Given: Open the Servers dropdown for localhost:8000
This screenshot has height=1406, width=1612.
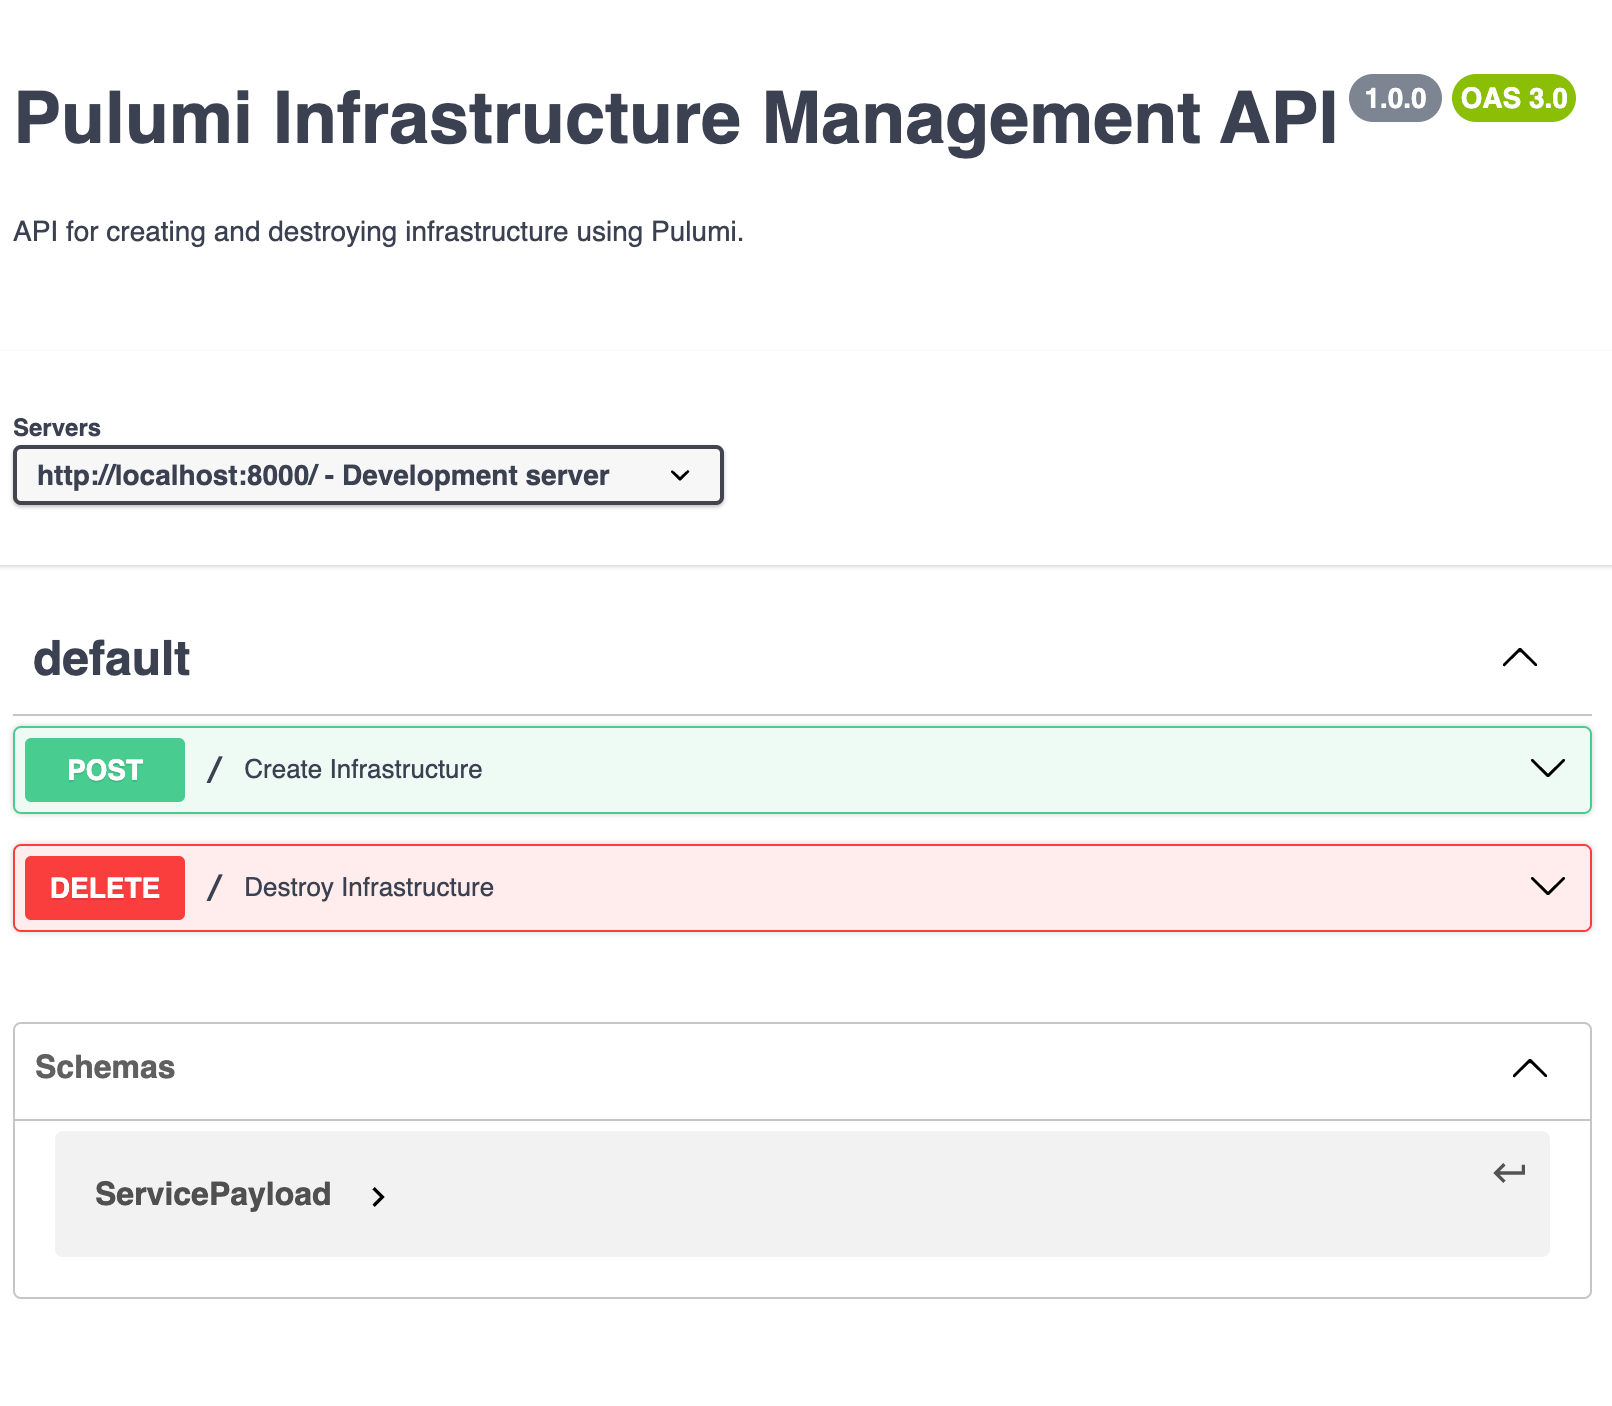Looking at the screenshot, I should [368, 475].
